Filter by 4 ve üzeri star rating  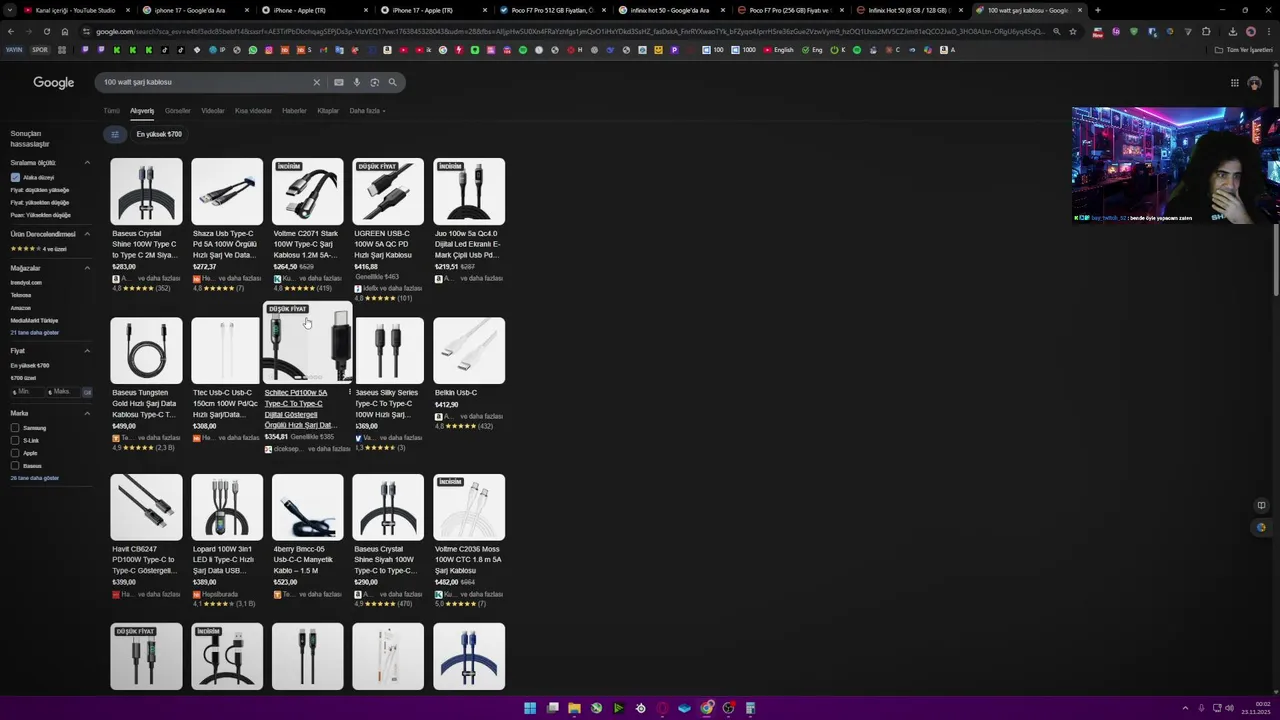coord(38,249)
